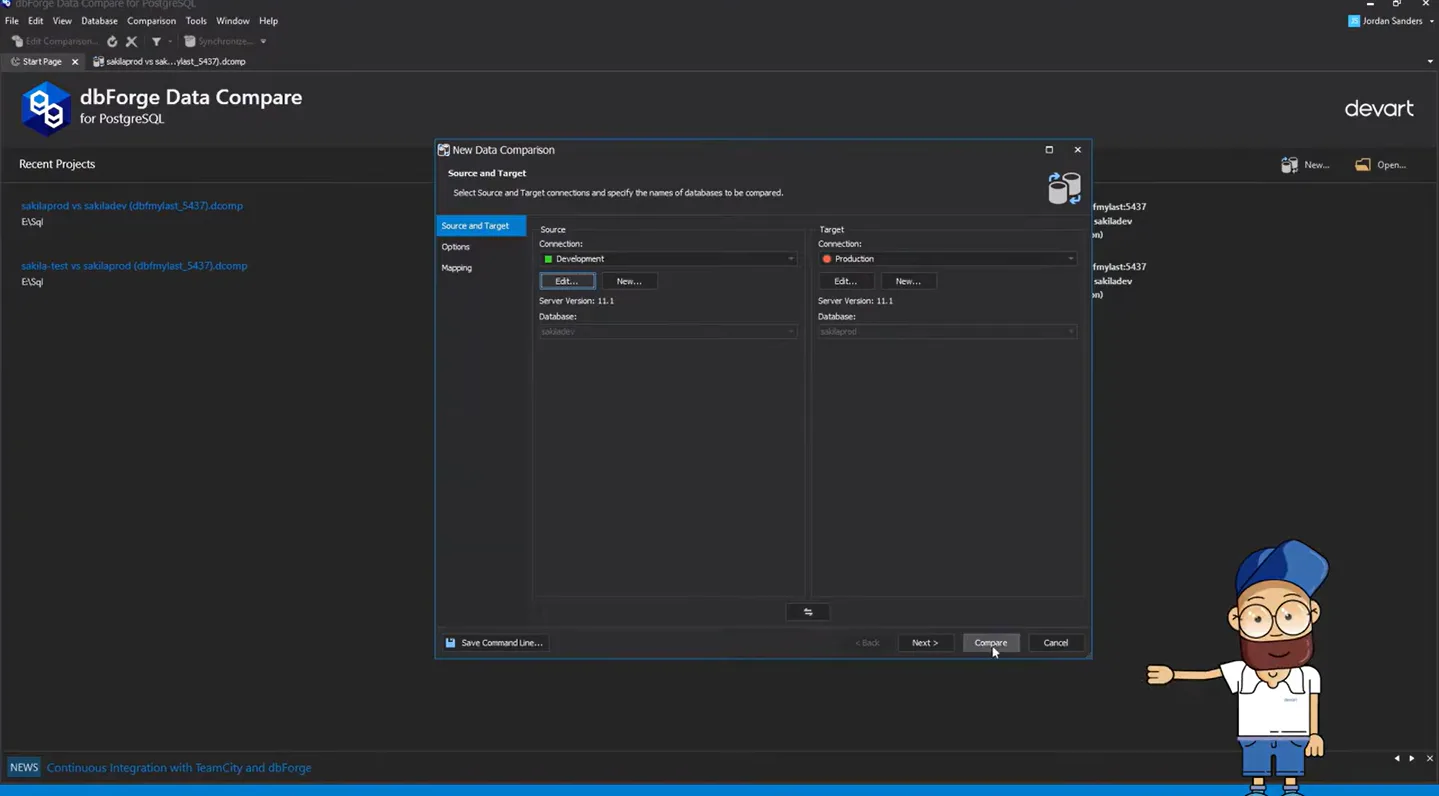Click Source Server Version: 11.1 text
The height and width of the screenshot is (796, 1439).
(576, 301)
